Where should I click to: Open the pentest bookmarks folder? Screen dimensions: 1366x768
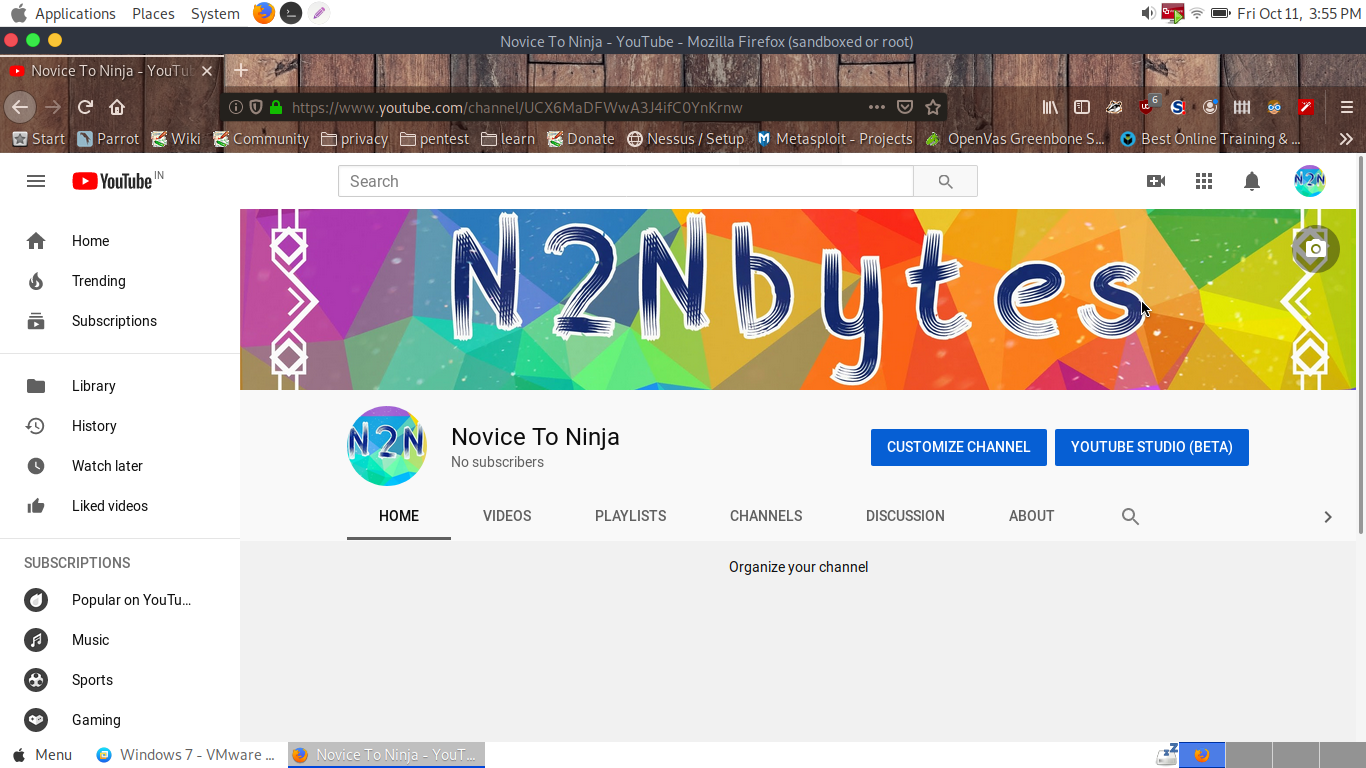434,139
